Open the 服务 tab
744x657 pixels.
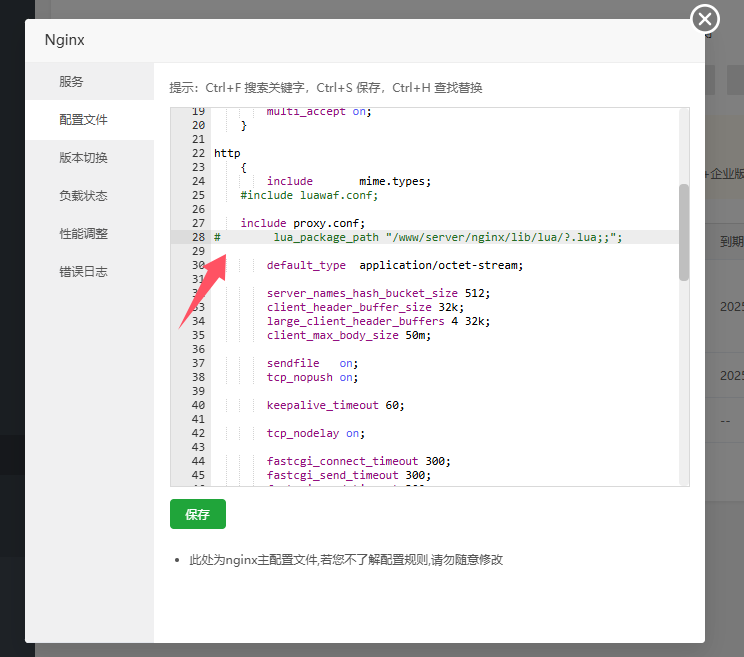(90, 82)
